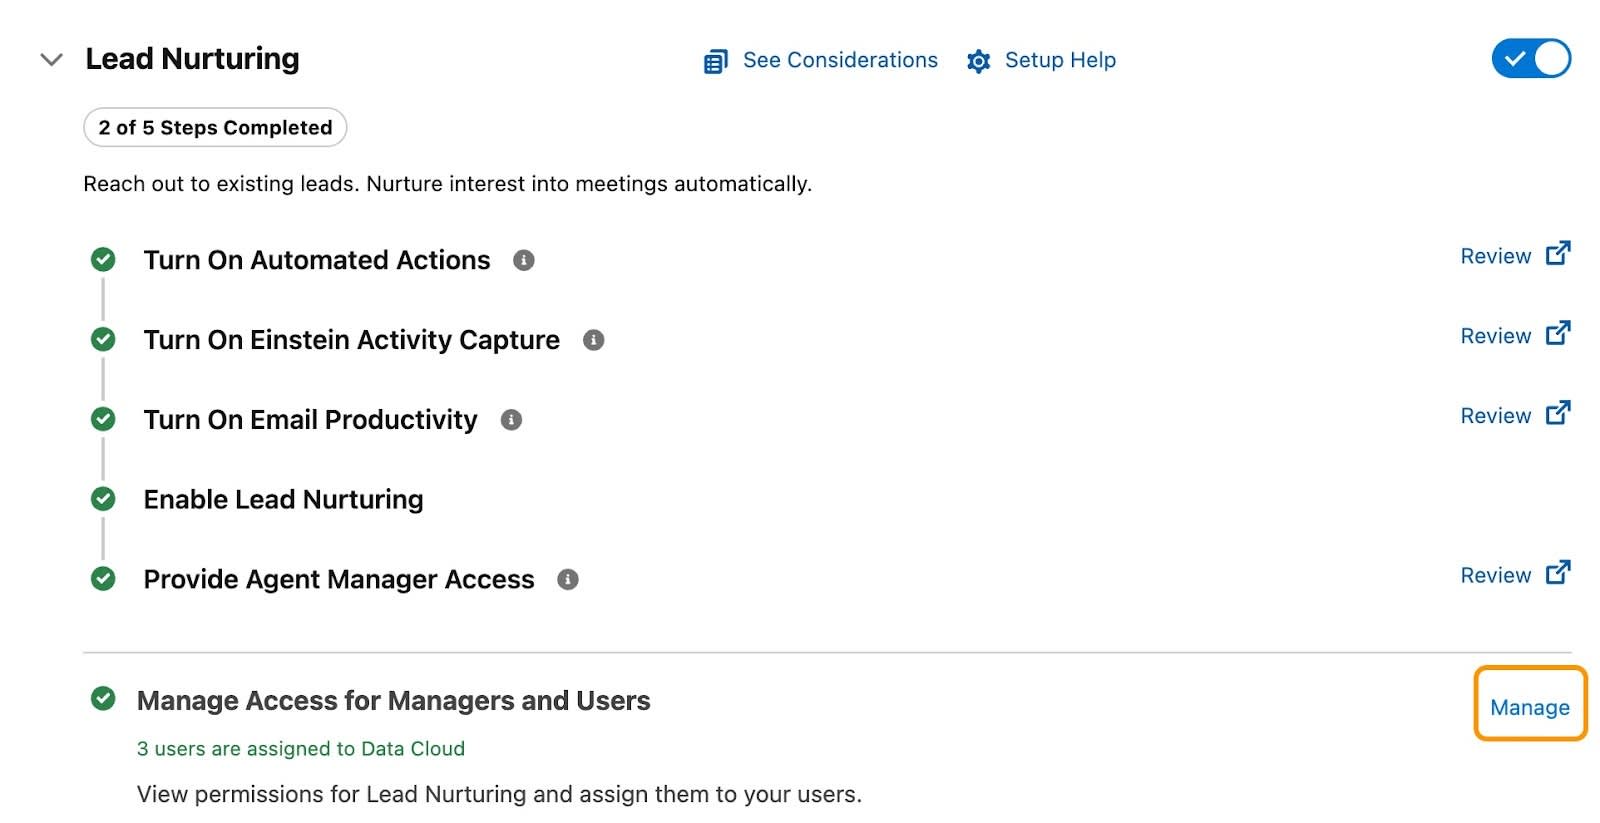This screenshot has height=823, width=1600.
Task: Show info for Einstein Activity Capture
Action: pyautogui.click(x=594, y=341)
